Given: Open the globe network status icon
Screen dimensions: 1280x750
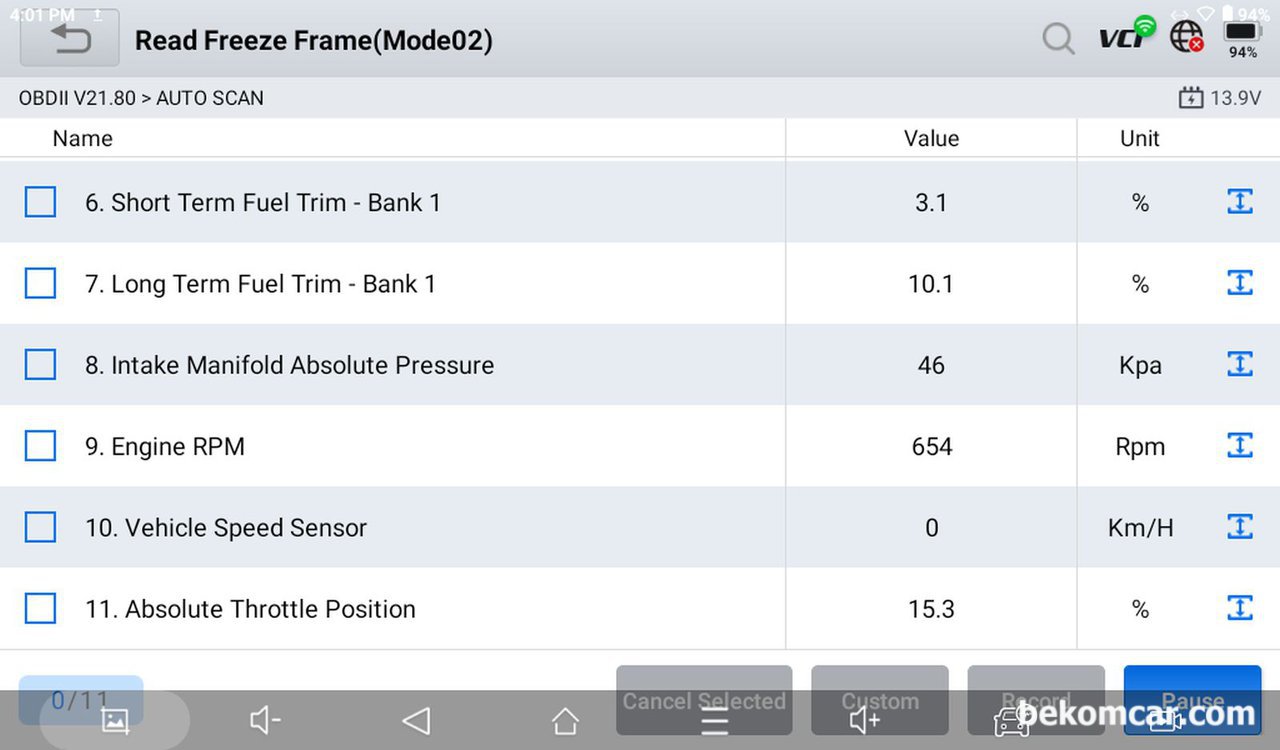Looking at the screenshot, I should 1187,37.
